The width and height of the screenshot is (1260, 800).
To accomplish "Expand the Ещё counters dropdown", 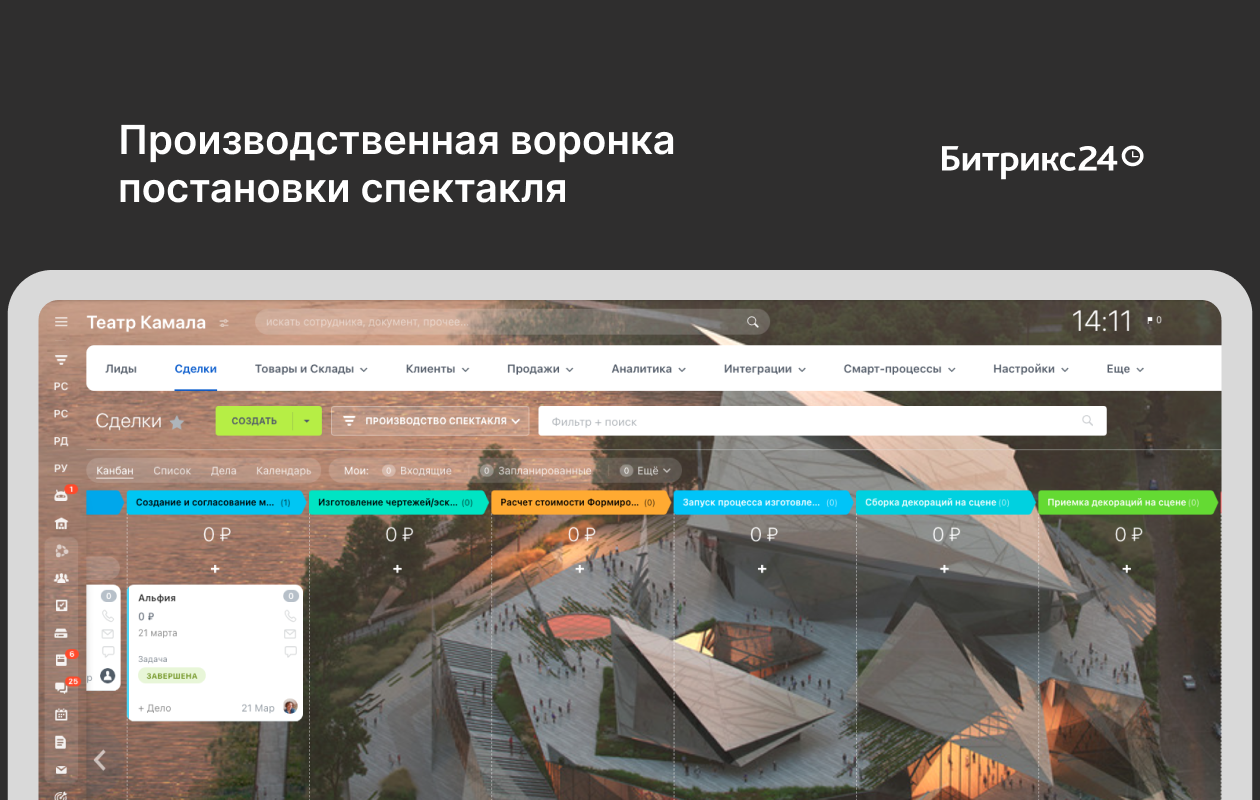I will pyautogui.click(x=647, y=470).
